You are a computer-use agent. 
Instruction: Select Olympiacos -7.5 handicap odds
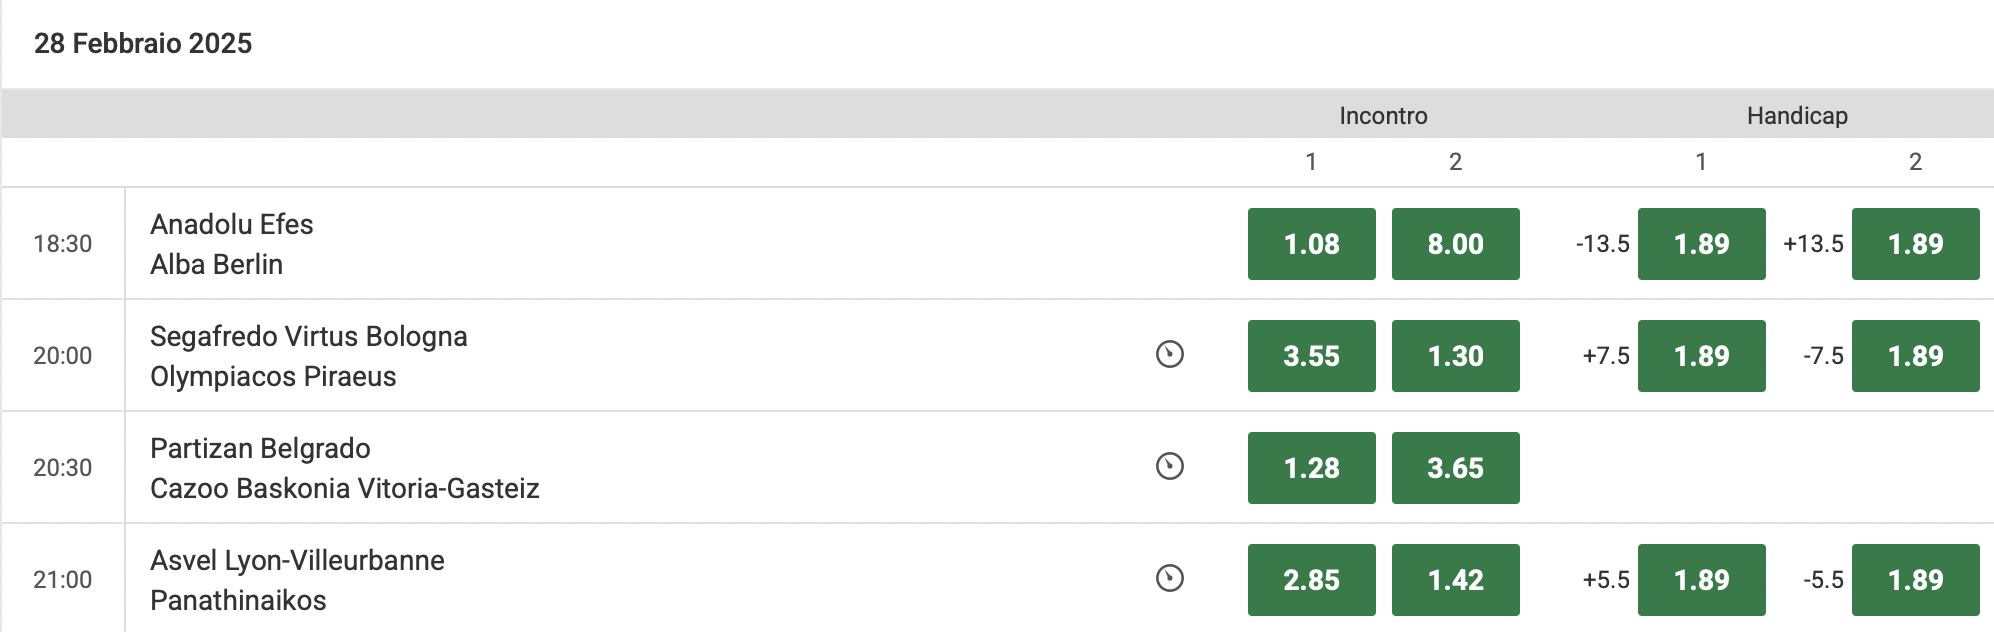point(1915,356)
